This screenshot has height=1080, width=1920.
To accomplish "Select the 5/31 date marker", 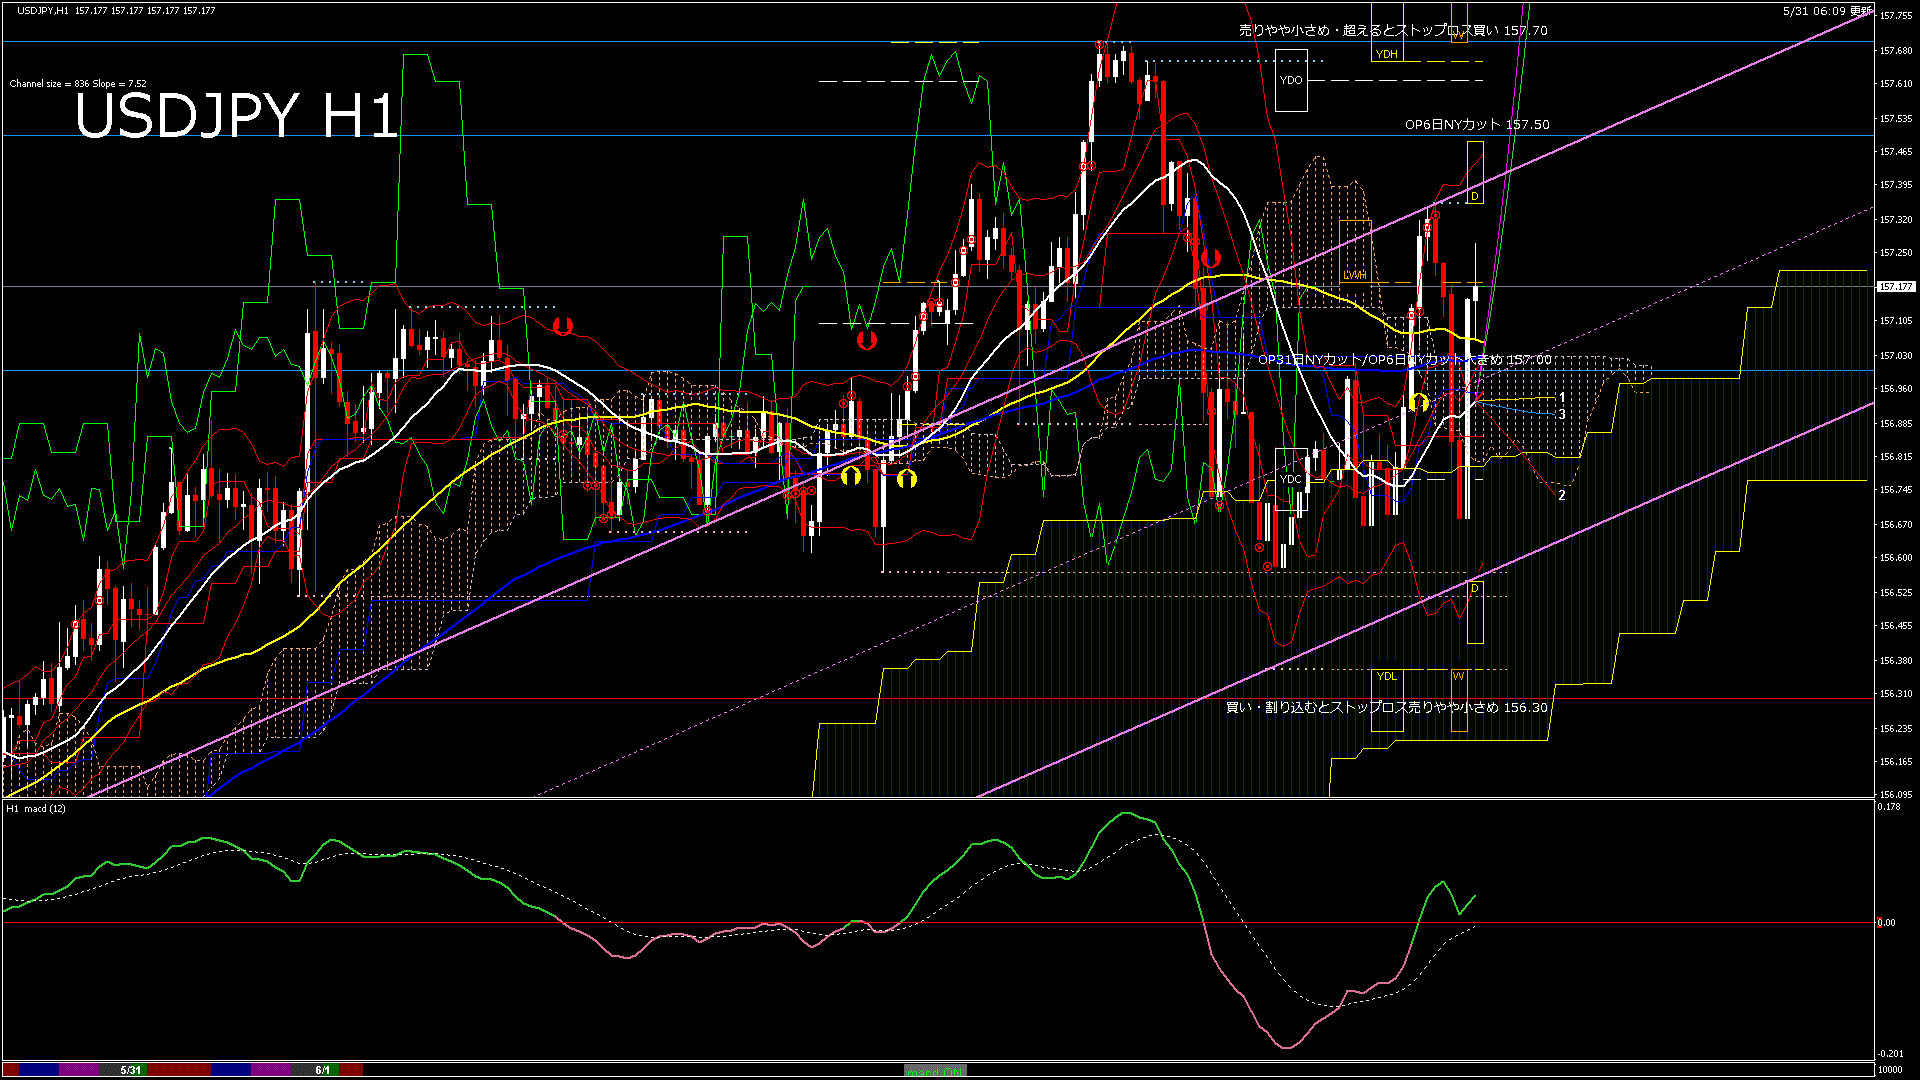I will click(131, 1070).
